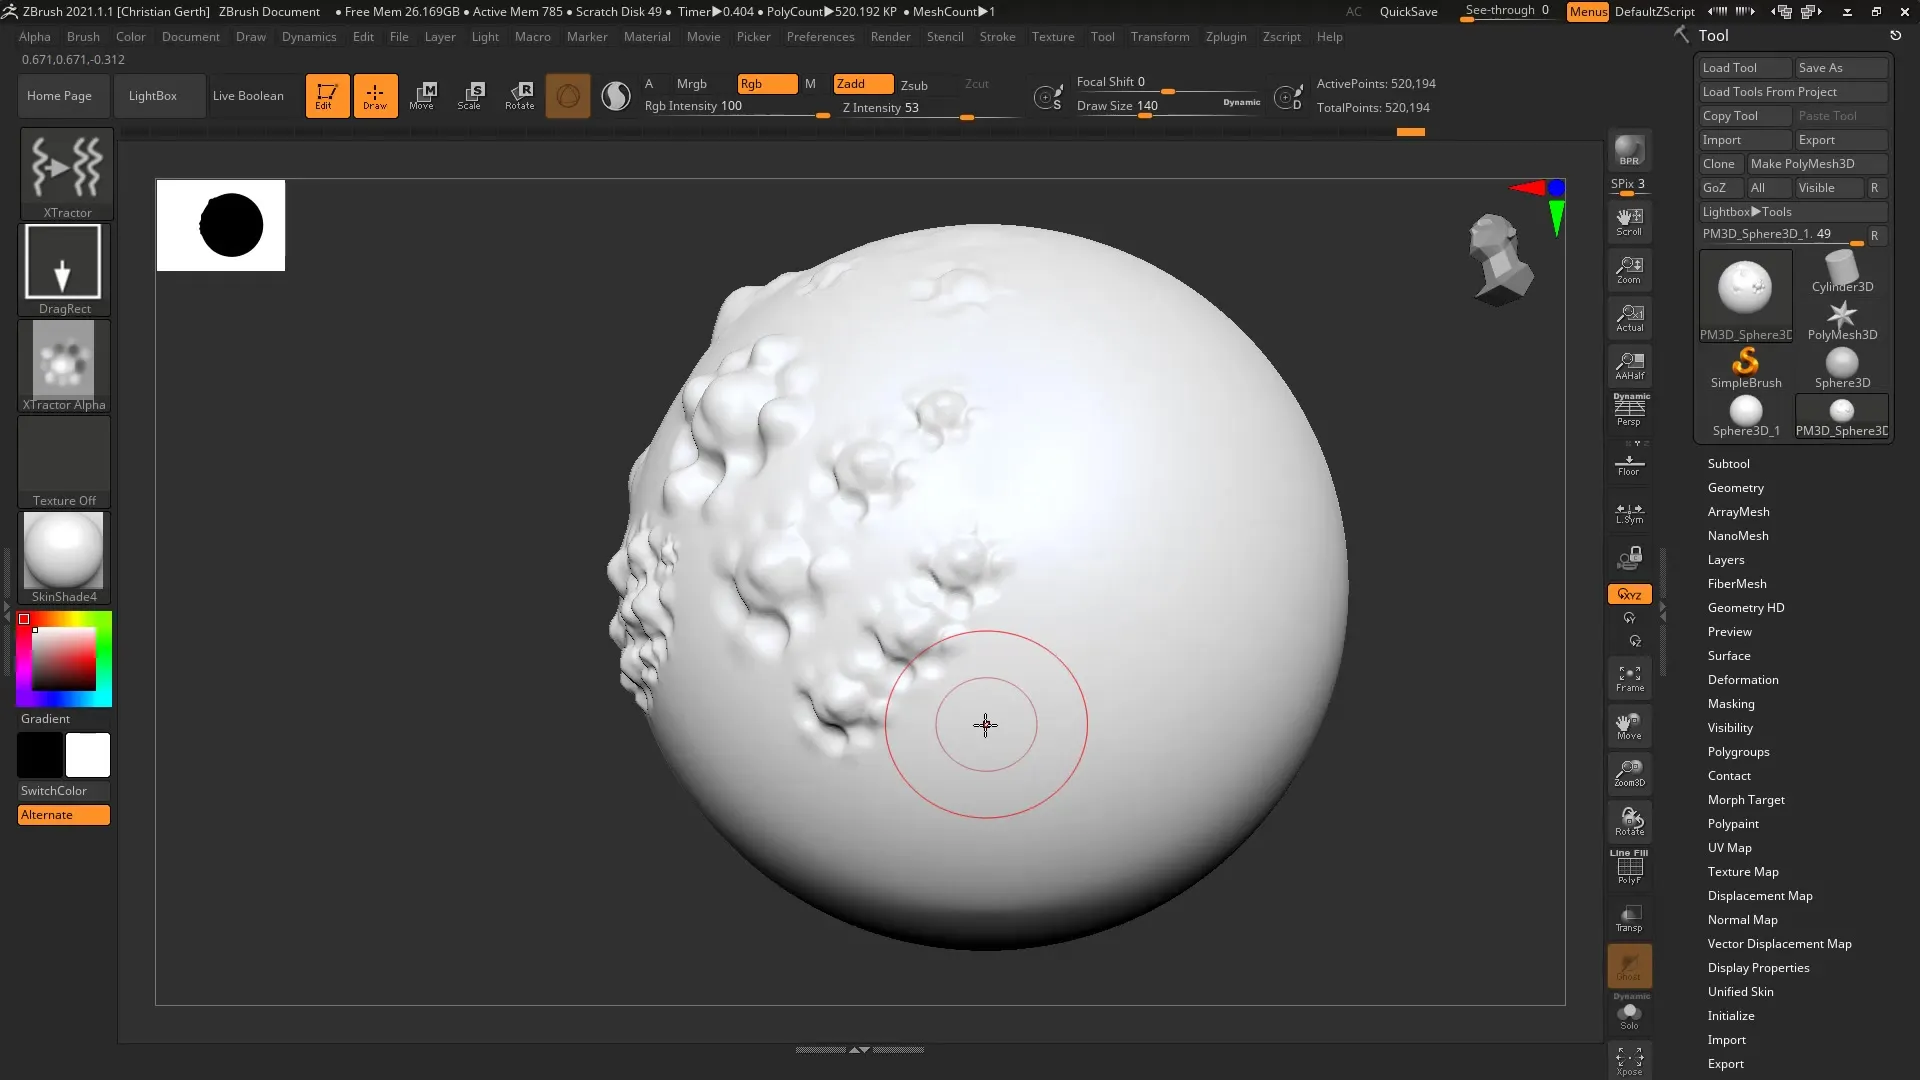The image size is (1920, 1080).
Task: Click the Scale transform icon
Action: [470, 96]
